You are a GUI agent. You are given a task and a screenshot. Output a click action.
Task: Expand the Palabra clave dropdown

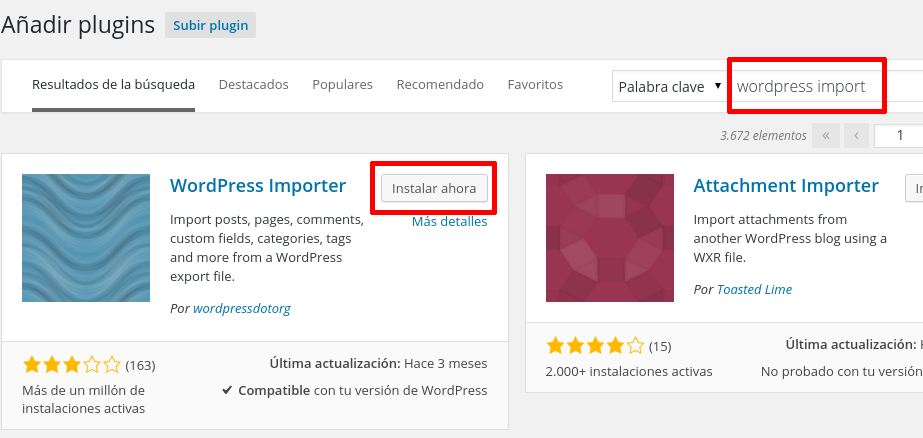[x=669, y=87]
